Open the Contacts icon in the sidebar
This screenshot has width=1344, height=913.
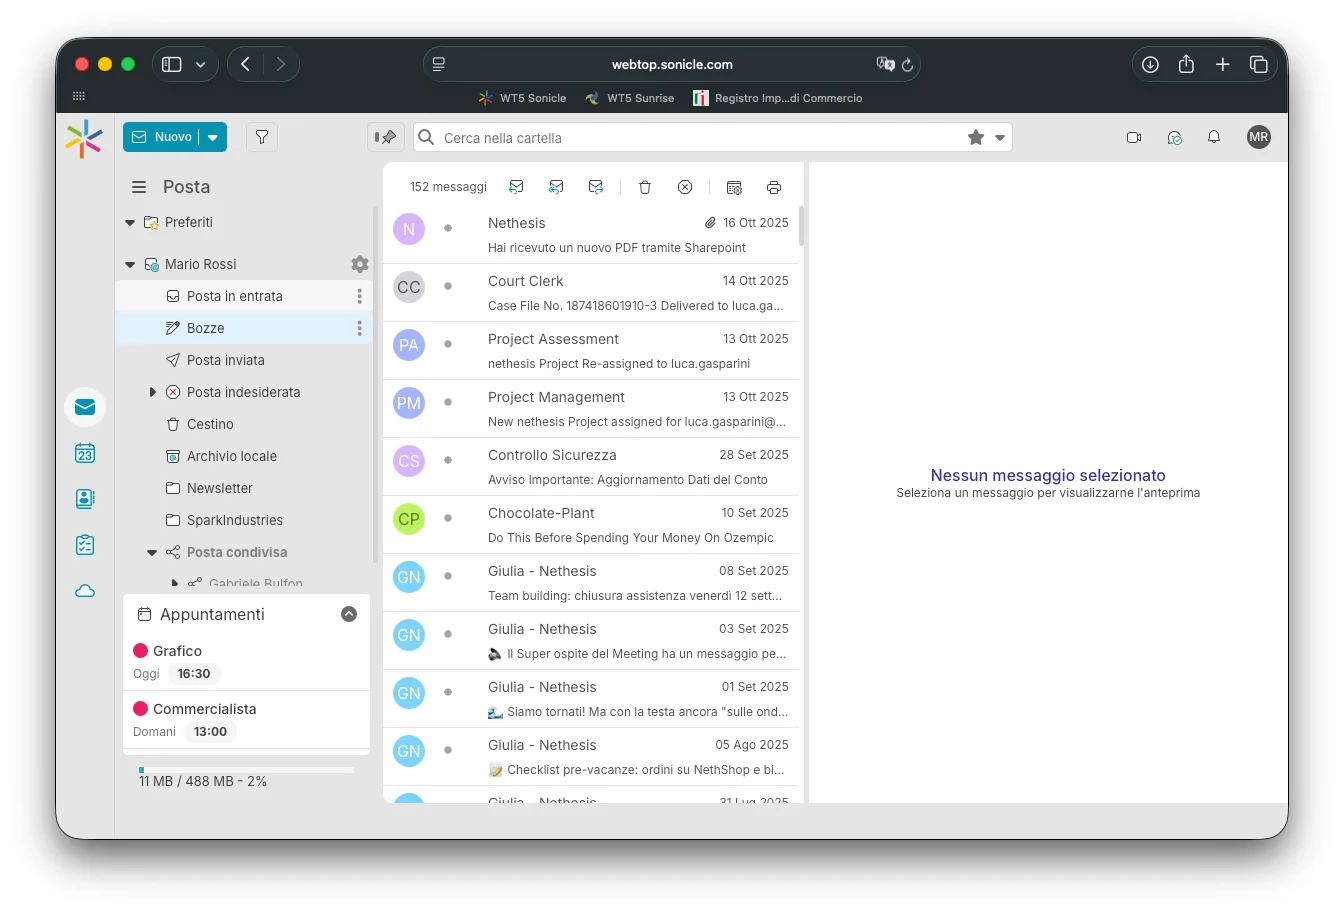[x=84, y=498]
